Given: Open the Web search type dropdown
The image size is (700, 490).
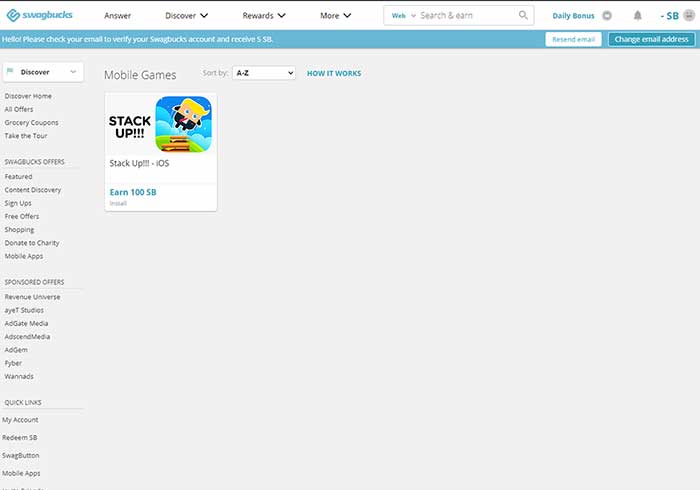Looking at the screenshot, I should (x=404, y=16).
